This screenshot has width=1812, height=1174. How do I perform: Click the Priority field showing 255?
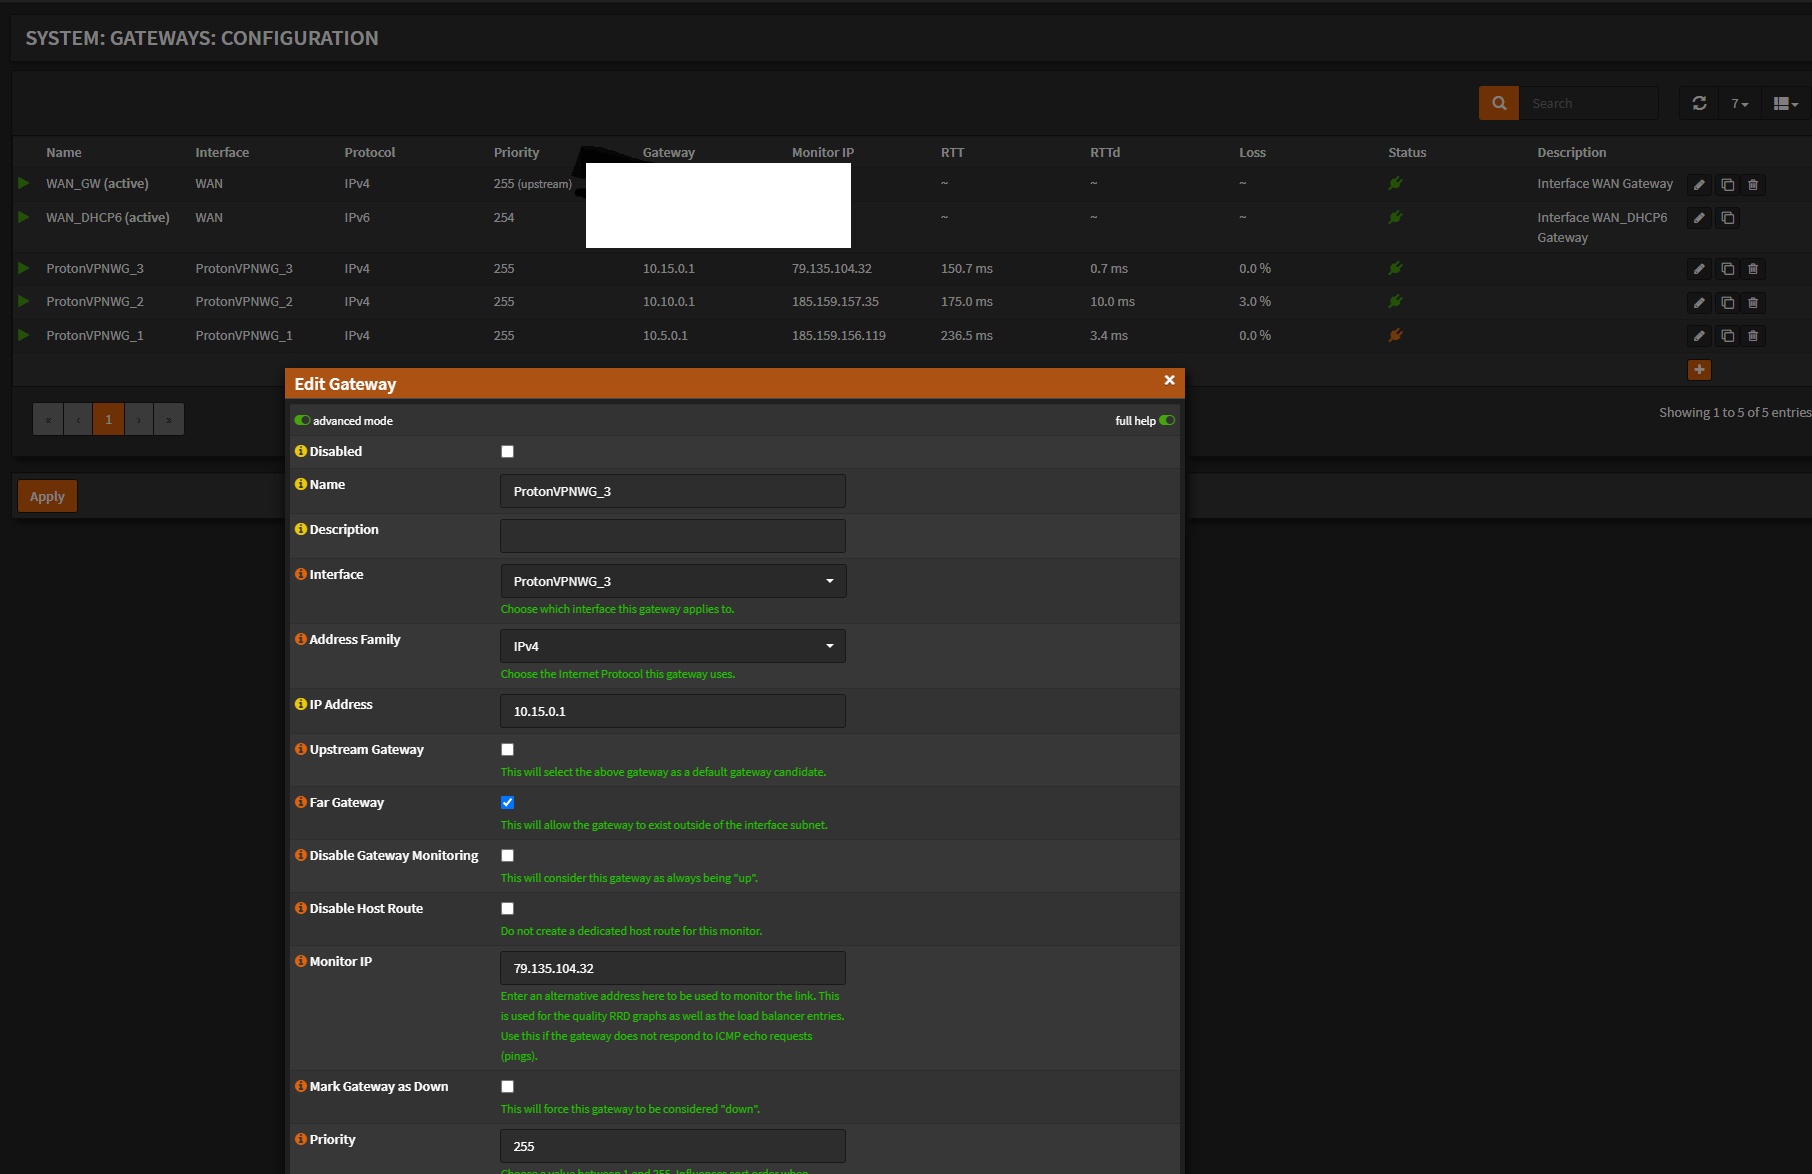[673, 1146]
